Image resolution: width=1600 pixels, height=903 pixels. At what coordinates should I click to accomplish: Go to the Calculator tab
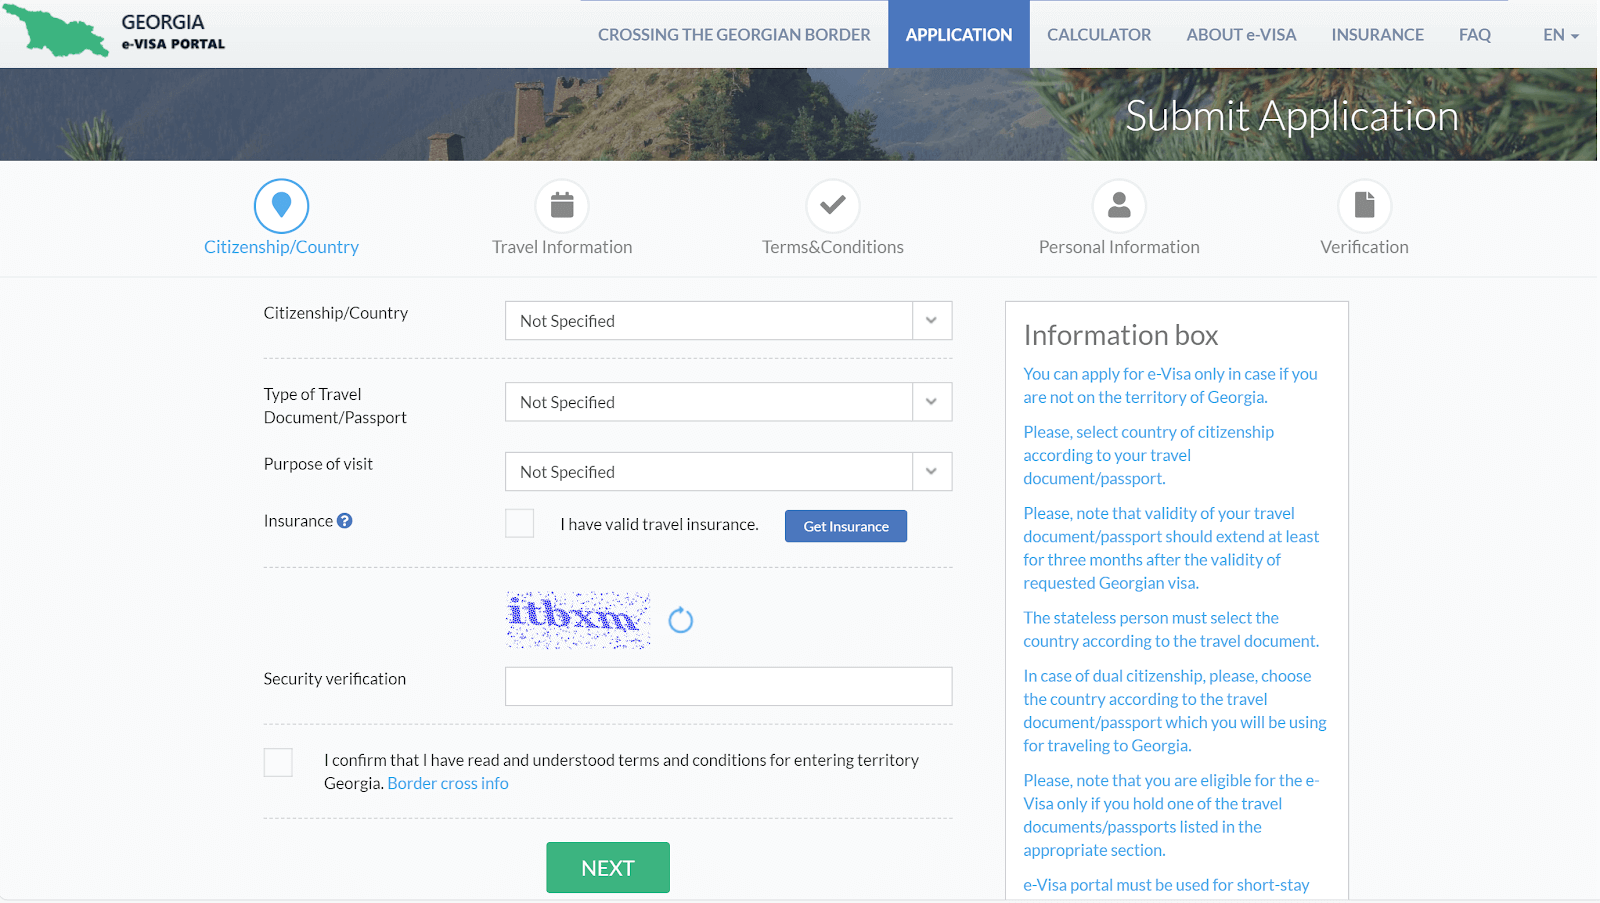1098,35
